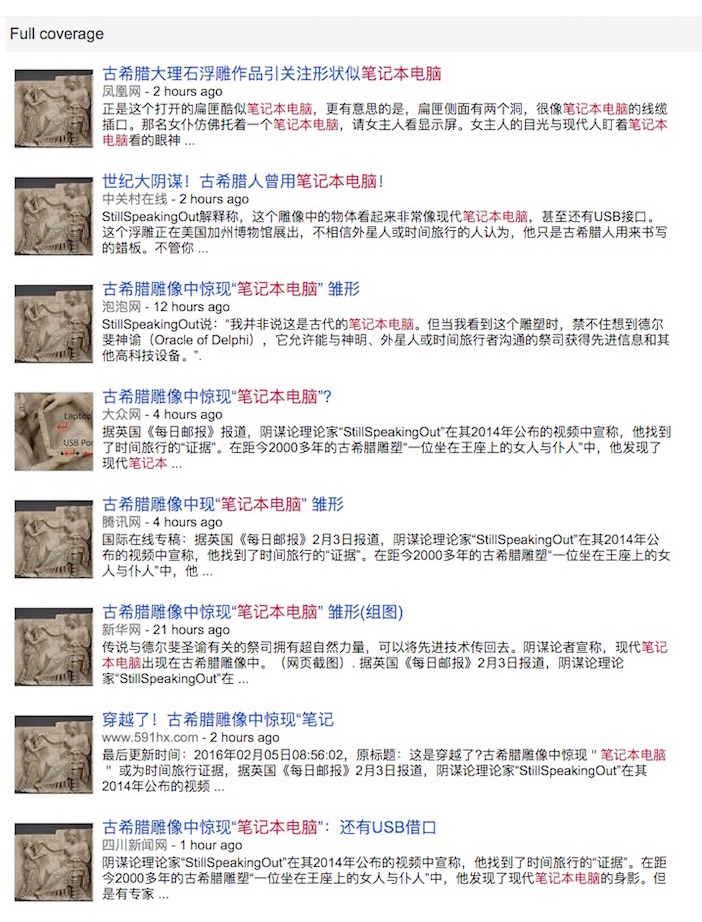This screenshot has height=922, width=702.
Task: Click thumbnail beside the 四川新闻网 article
Action: [x=54, y=862]
